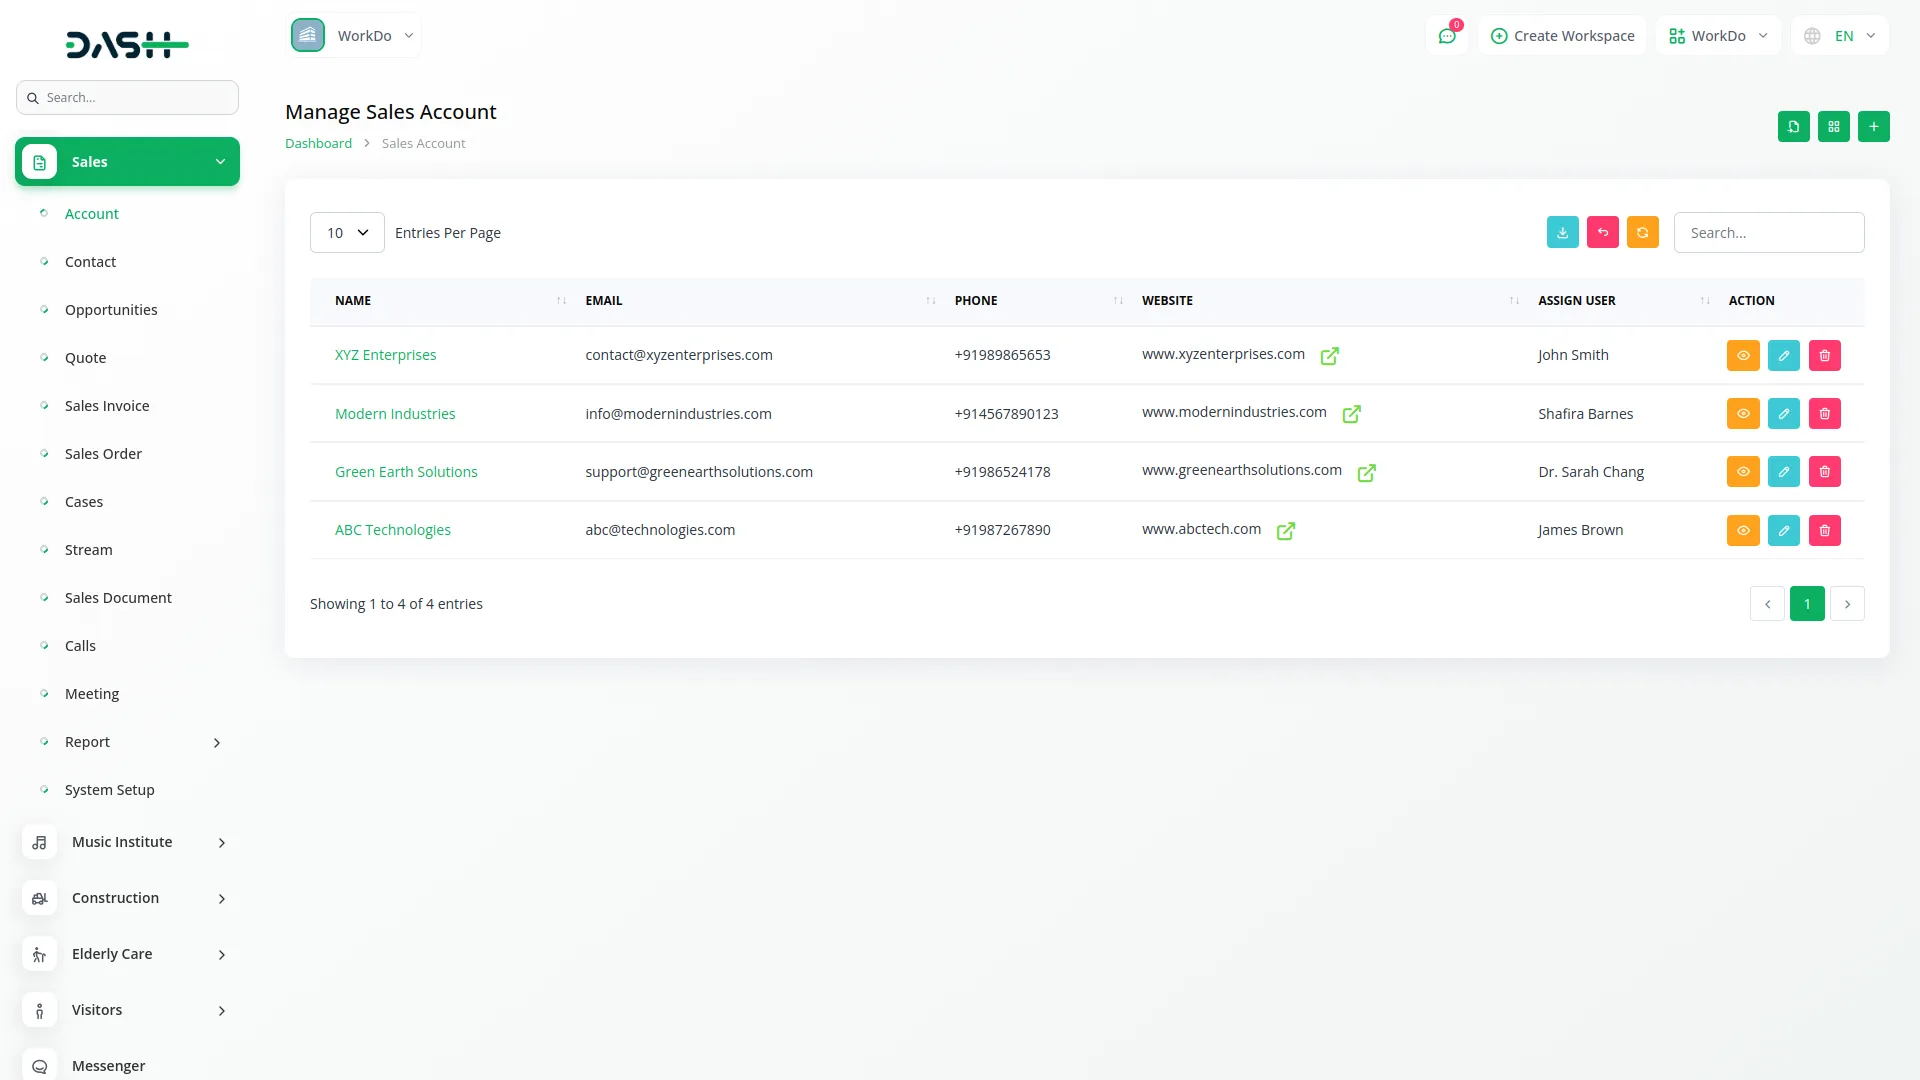Open the Entries Per Page dropdown
Viewport: 1920px width, 1080px height.
[347, 233]
